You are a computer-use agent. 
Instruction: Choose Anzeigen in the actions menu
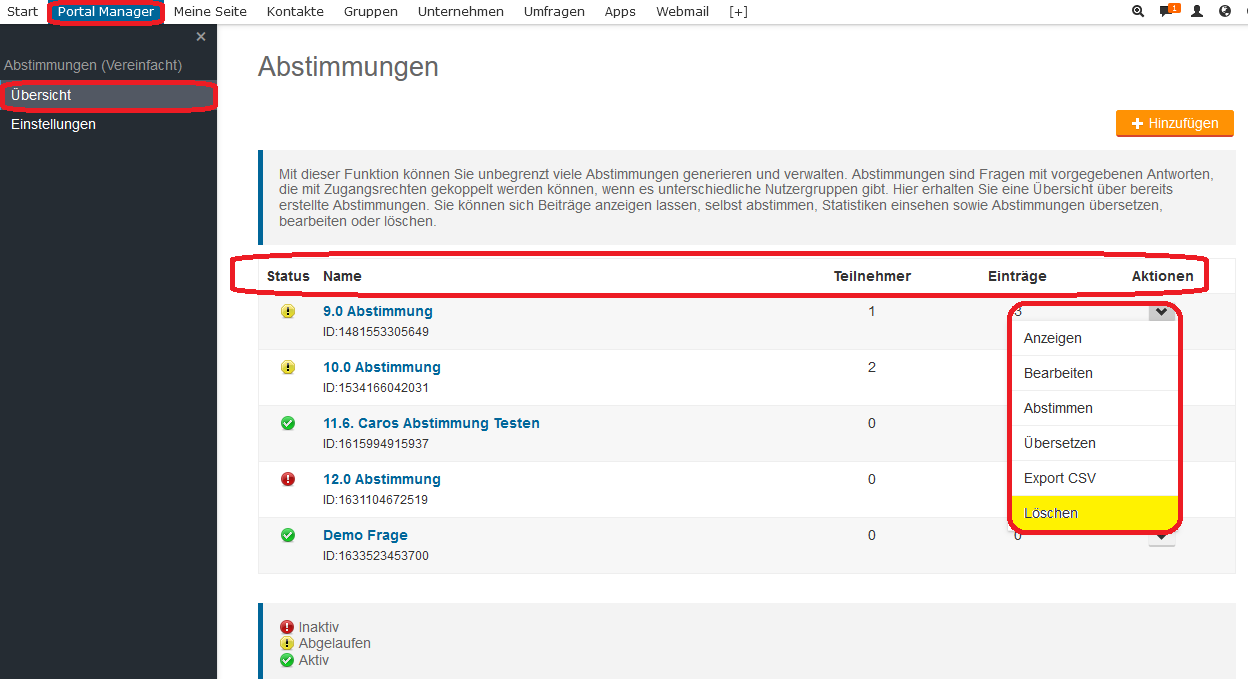pos(1095,338)
